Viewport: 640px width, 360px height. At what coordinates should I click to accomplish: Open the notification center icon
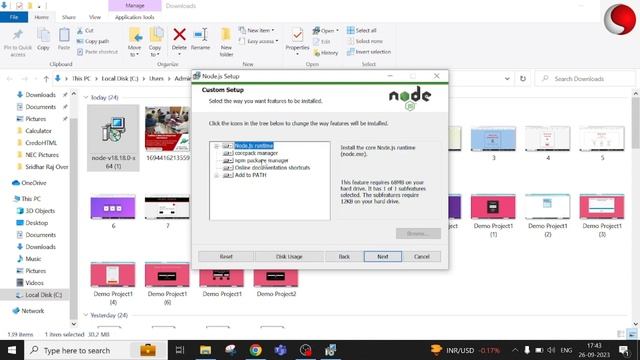click(x=624, y=350)
